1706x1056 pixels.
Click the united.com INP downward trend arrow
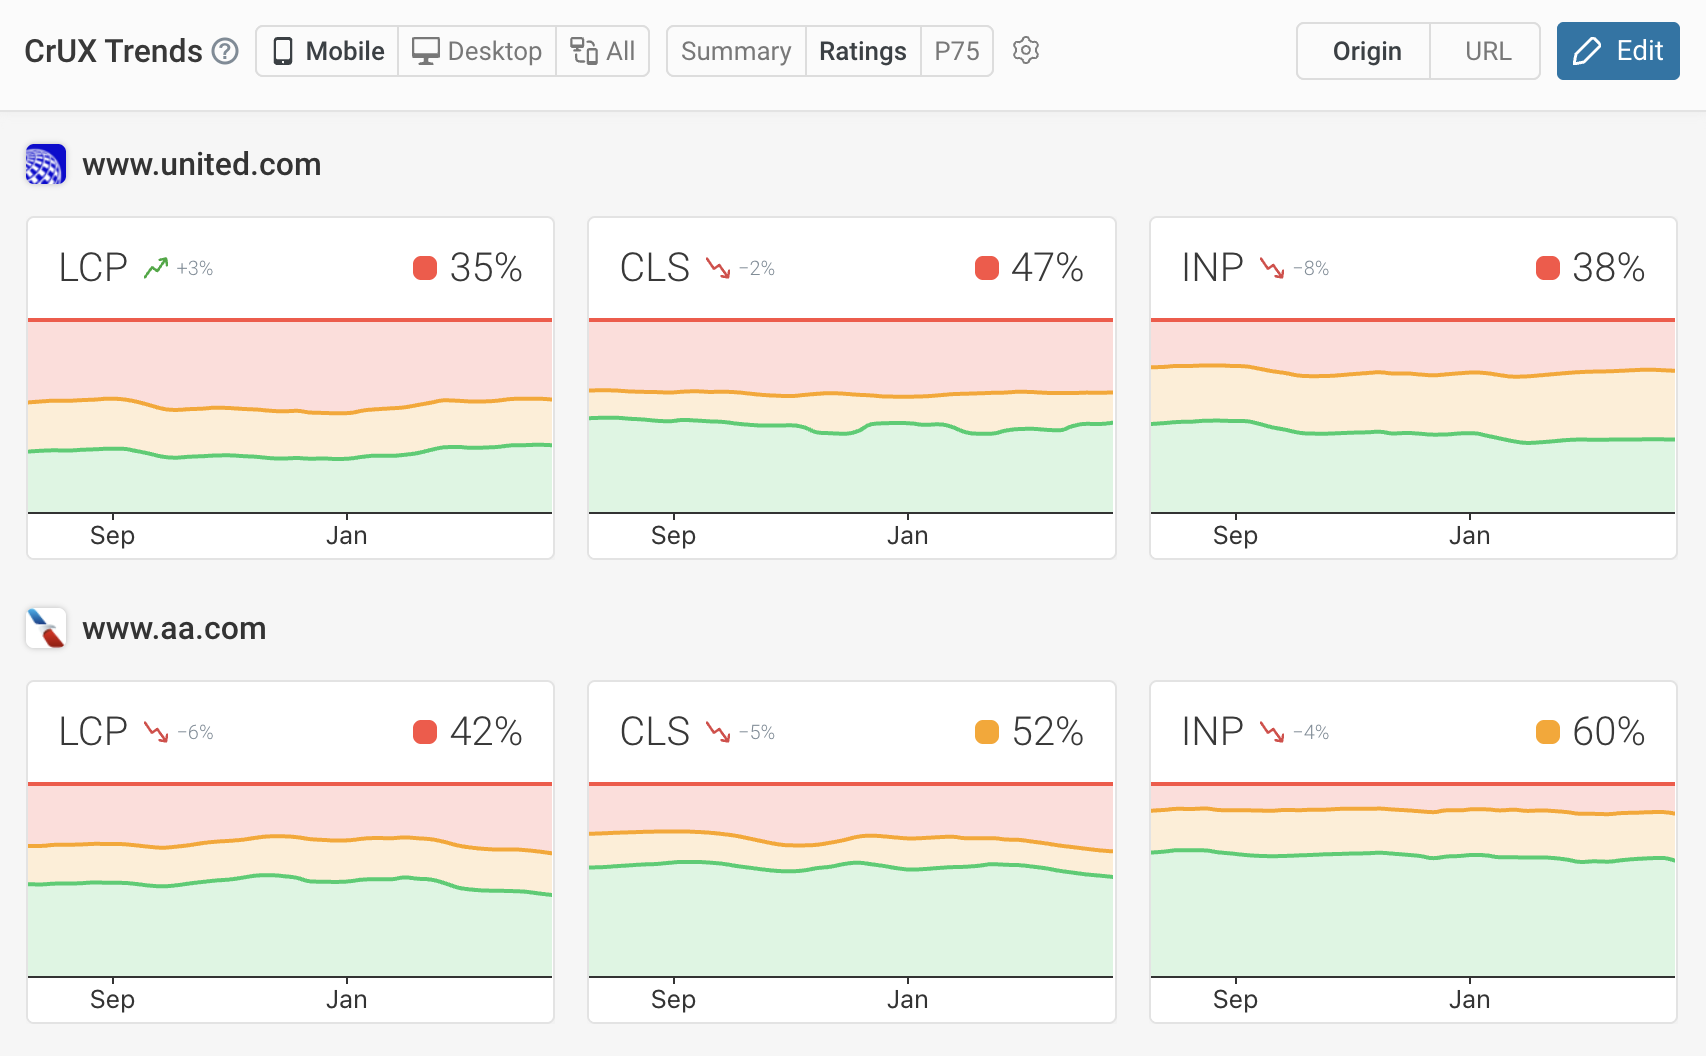[x=1272, y=268]
